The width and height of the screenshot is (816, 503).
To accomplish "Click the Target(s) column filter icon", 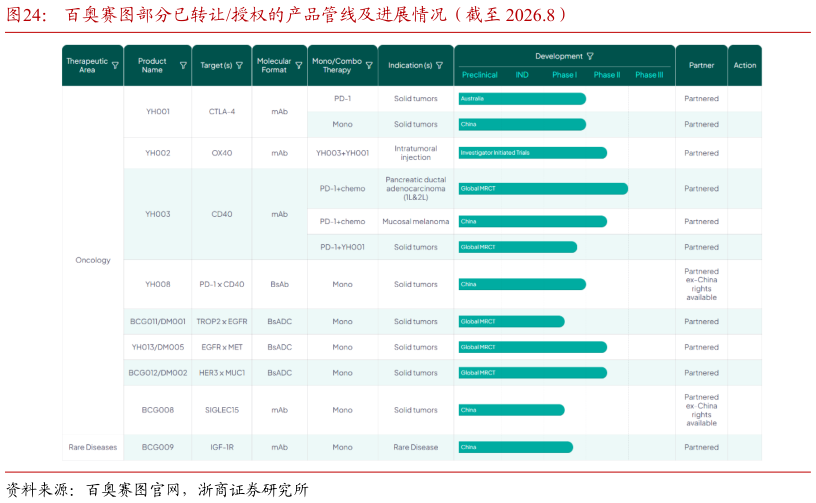I will (239, 66).
